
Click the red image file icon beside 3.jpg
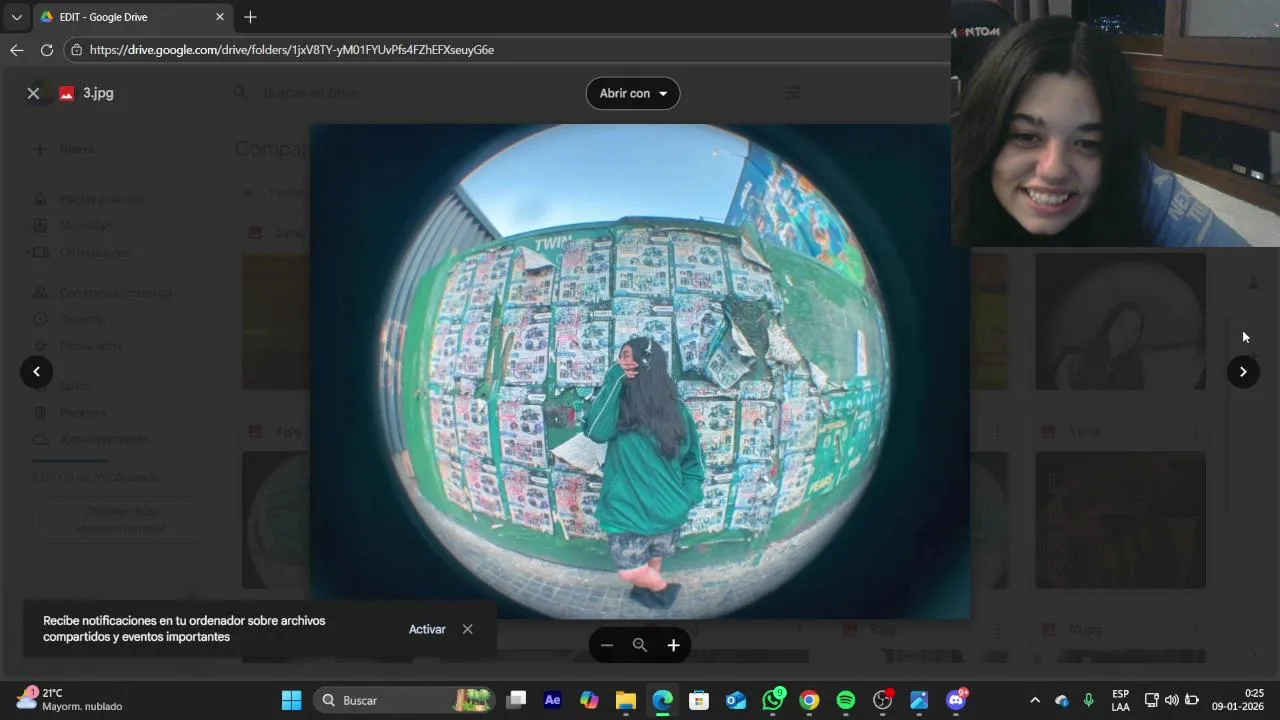click(x=67, y=93)
